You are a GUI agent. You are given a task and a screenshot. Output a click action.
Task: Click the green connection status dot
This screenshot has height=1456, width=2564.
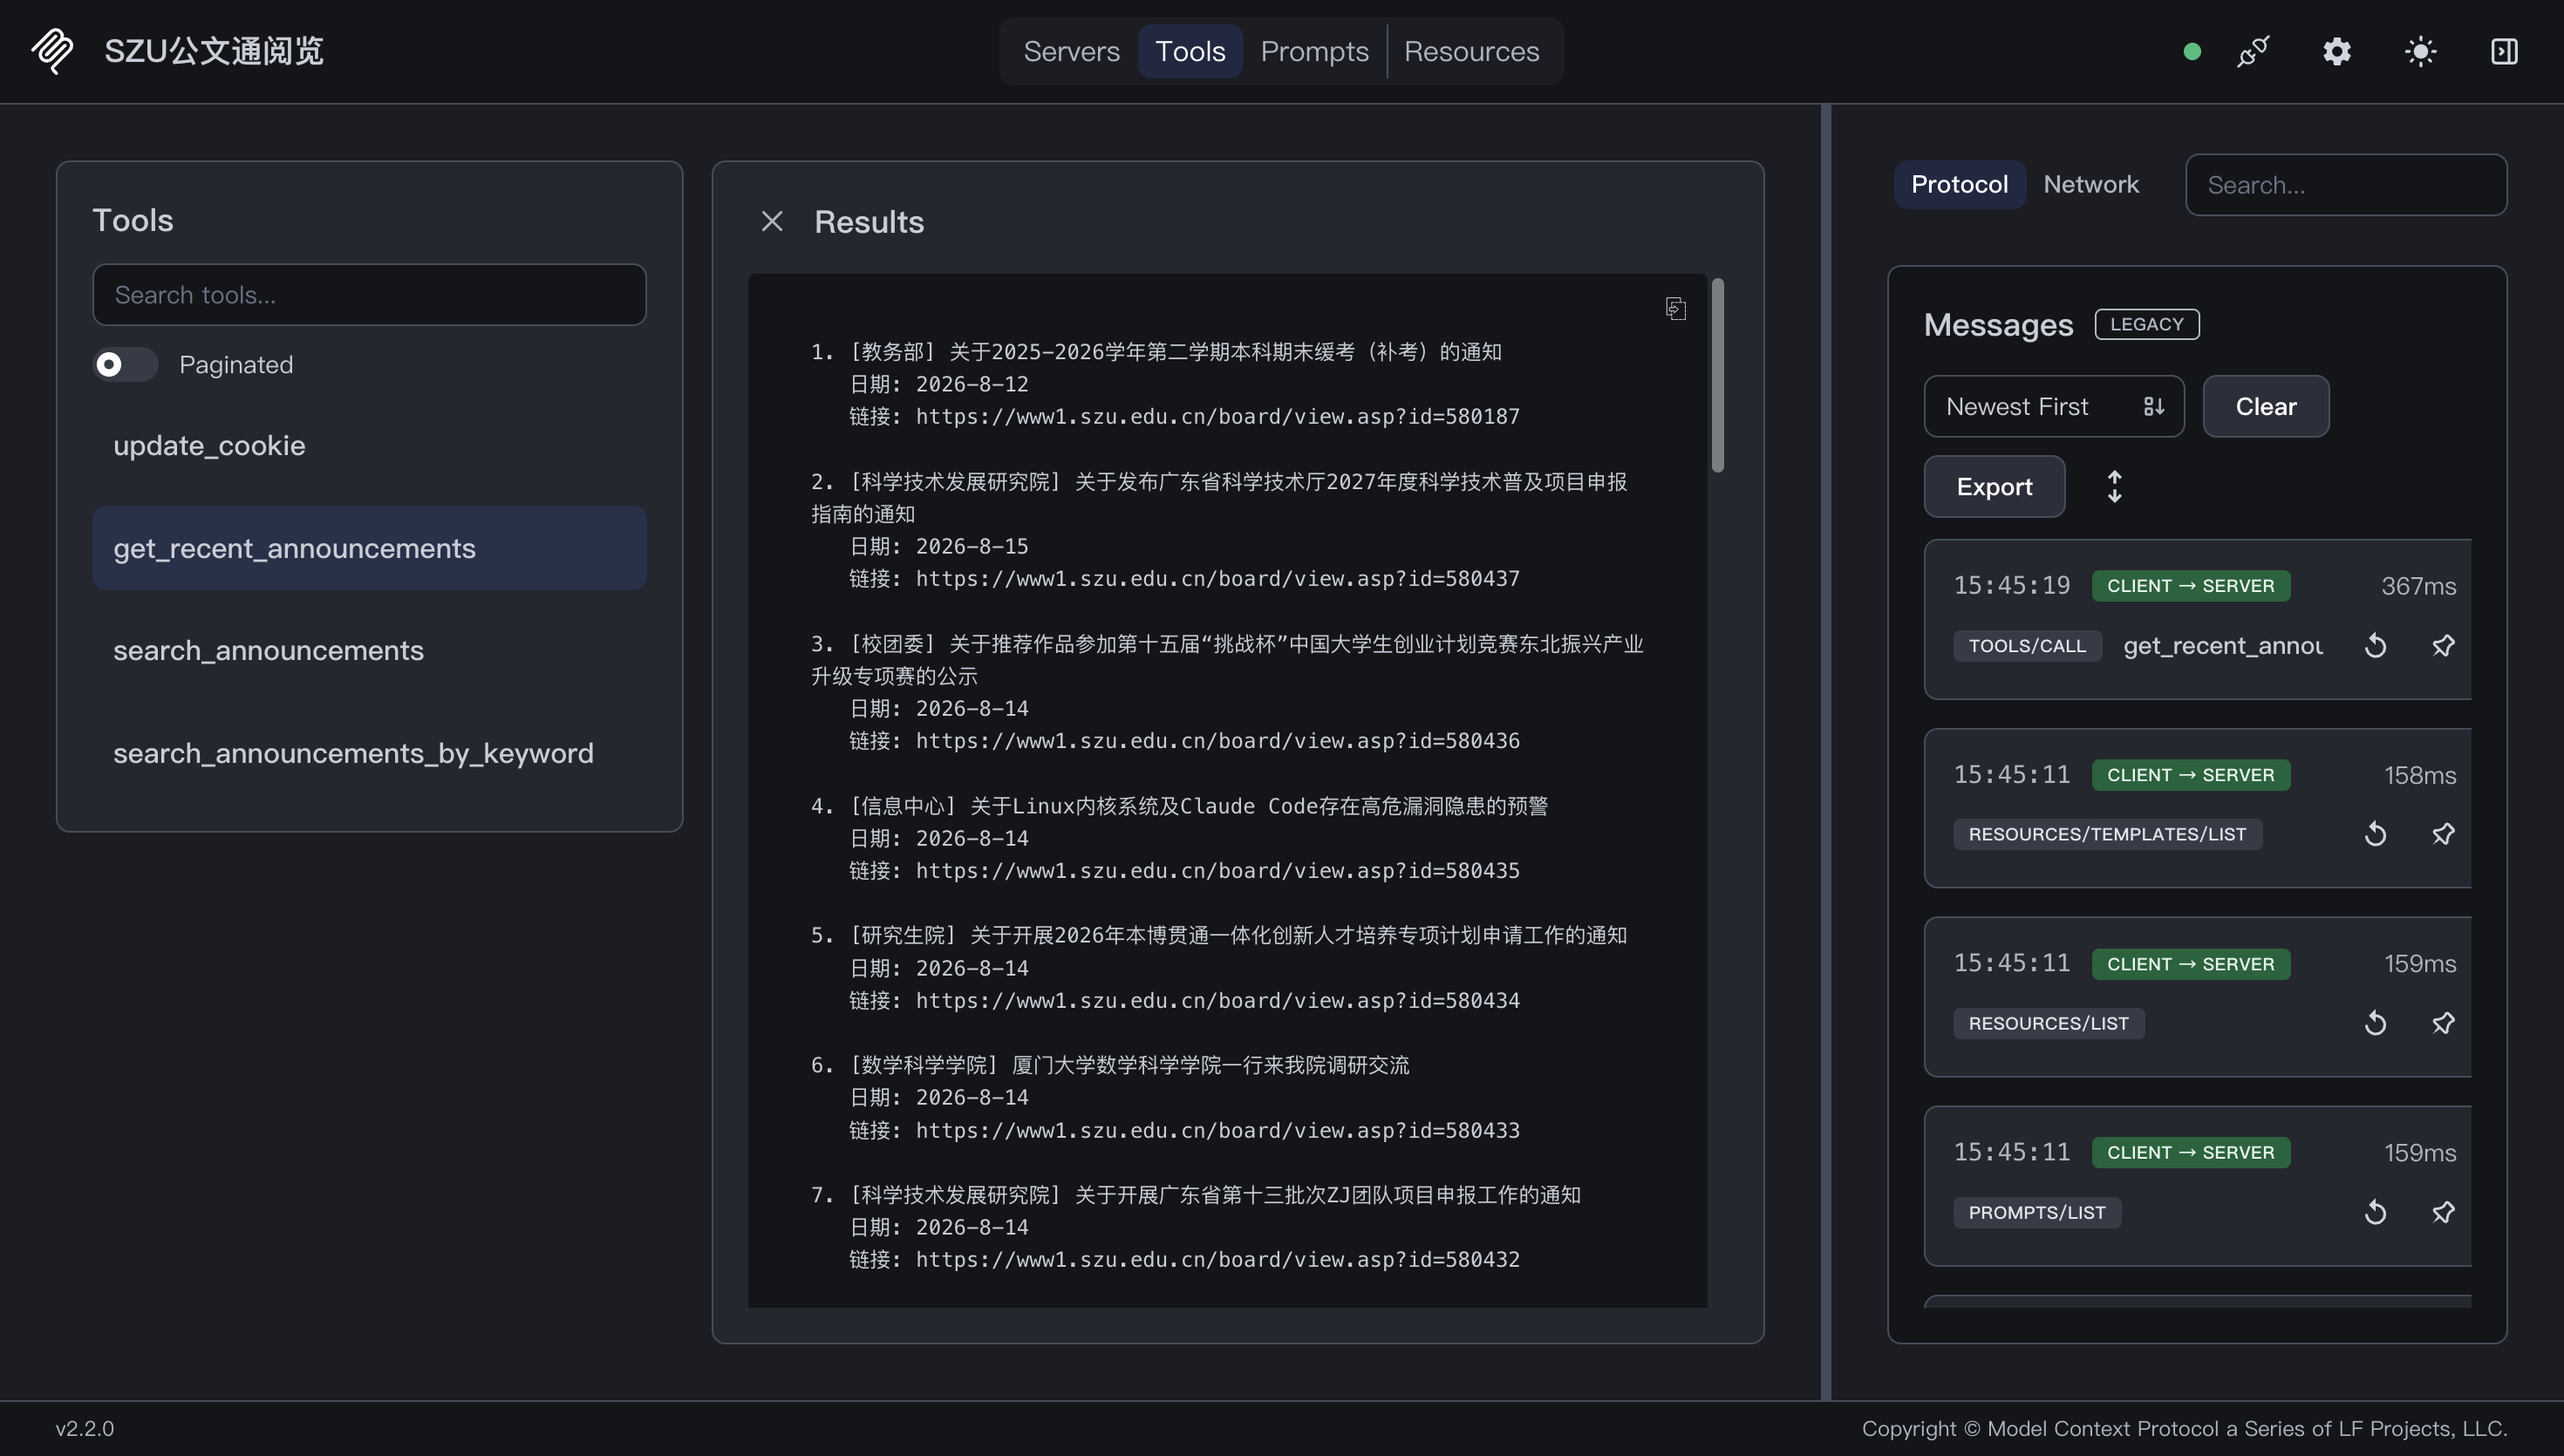tap(2192, 51)
